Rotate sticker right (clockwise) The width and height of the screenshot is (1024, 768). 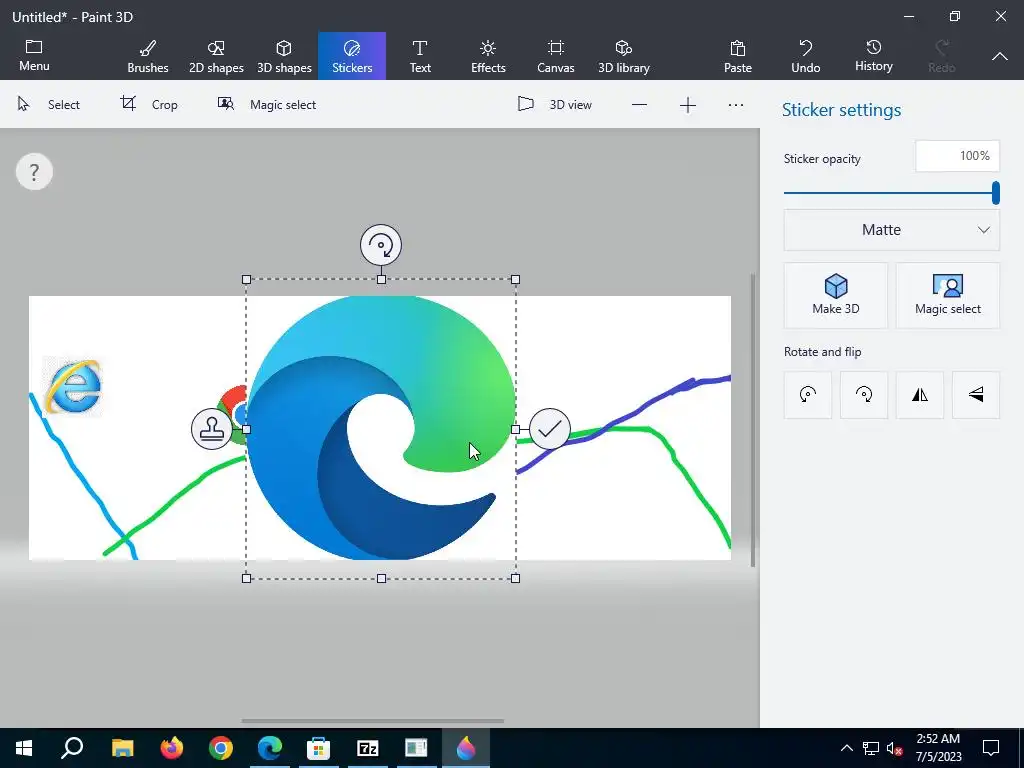[864, 394]
